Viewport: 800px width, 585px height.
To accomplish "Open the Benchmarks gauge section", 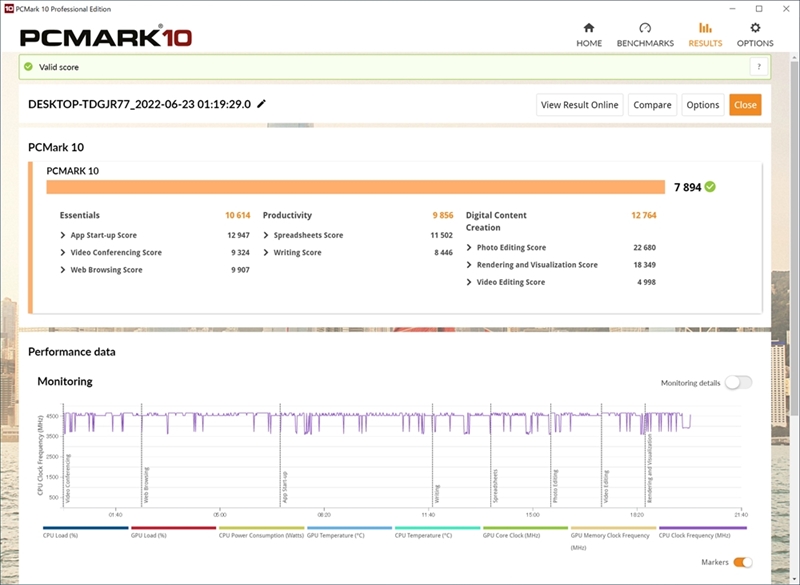I will [x=645, y=35].
